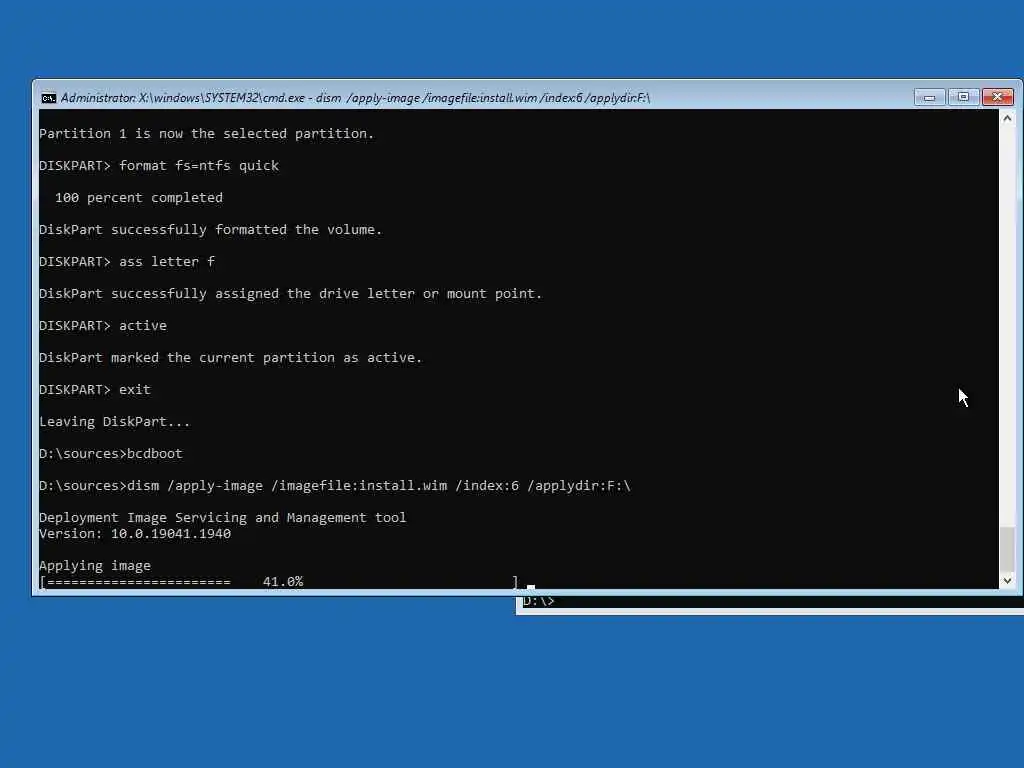The width and height of the screenshot is (1024, 768).
Task: Click the 'ass letter f' command line
Action: [x=127, y=261]
